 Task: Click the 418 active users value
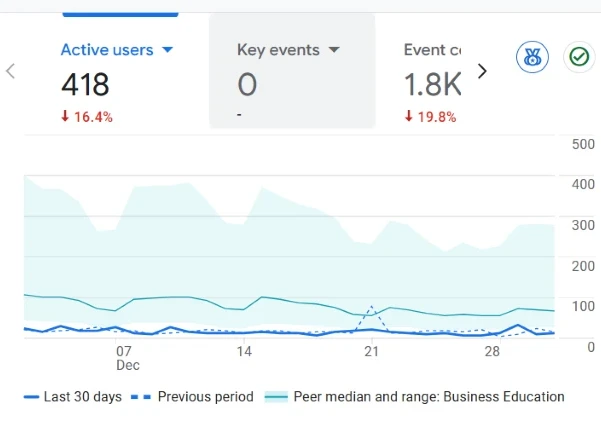[85, 85]
